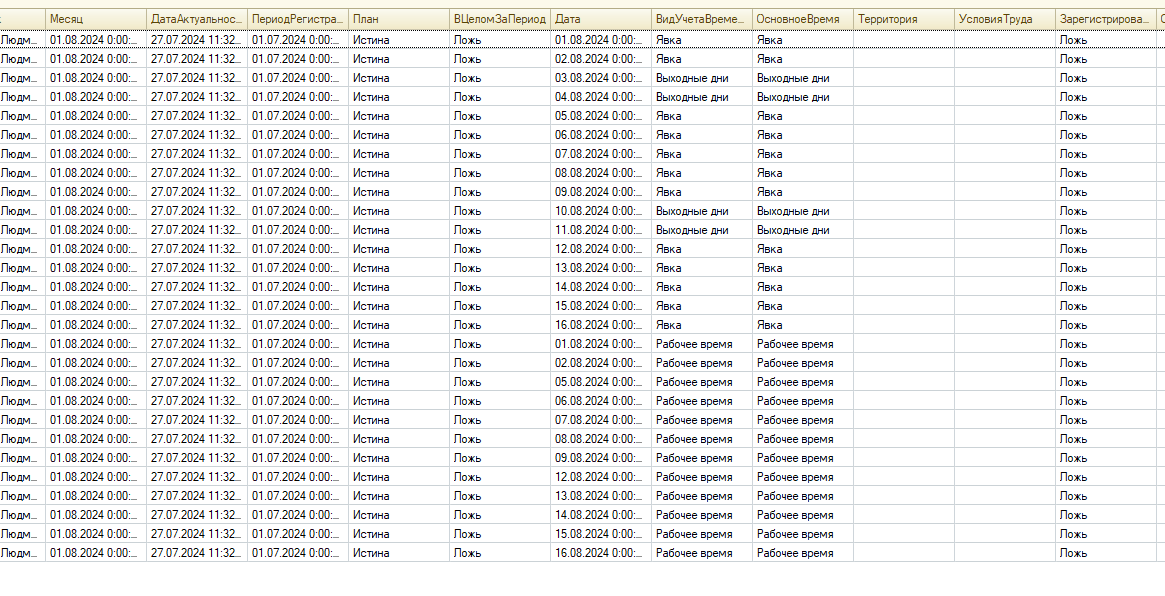Screen dimensions: 1165x596
Task: Select the ВидУчетаВремени column header
Action: pos(701,19)
